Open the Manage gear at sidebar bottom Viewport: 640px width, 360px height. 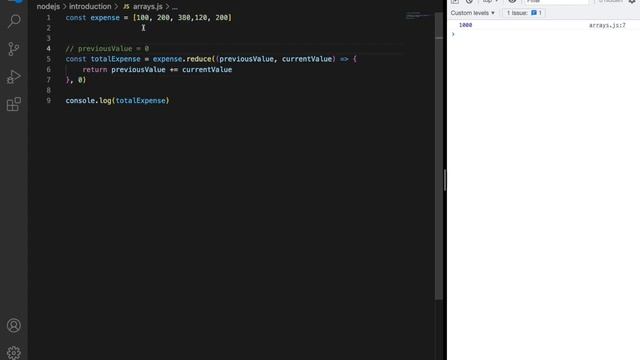click(14, 353)
